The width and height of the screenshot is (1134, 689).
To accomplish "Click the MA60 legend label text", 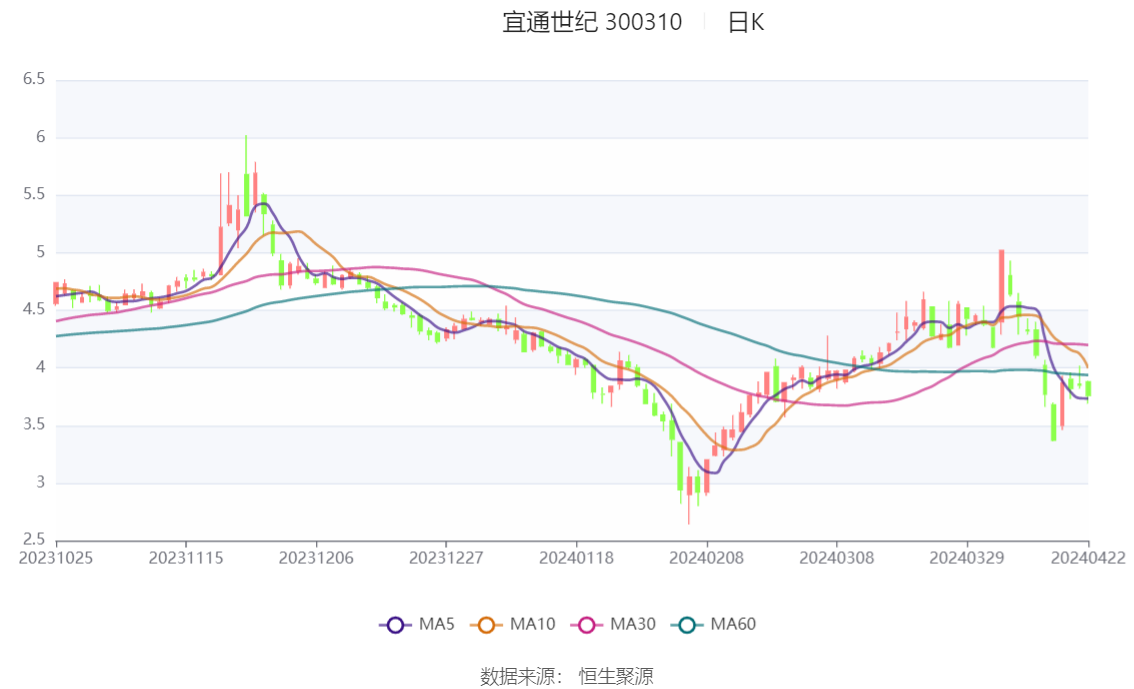I will click(x=733, y=625).
